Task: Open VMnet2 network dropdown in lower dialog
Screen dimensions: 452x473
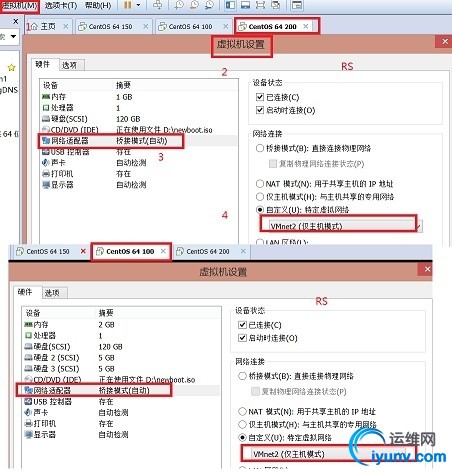Action: (328, 454)
